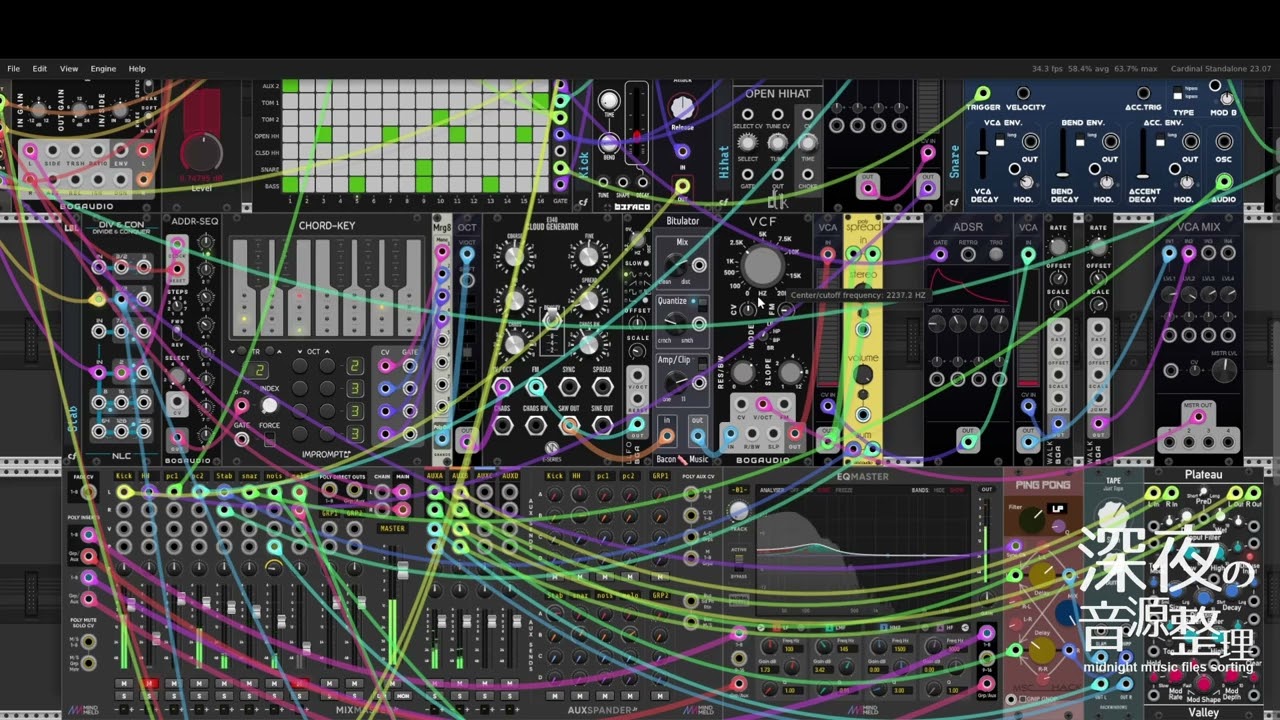Viewport: 1280px width, 720px height.
Task: Click Chord-Key INDEX knob
Action: 269,406
